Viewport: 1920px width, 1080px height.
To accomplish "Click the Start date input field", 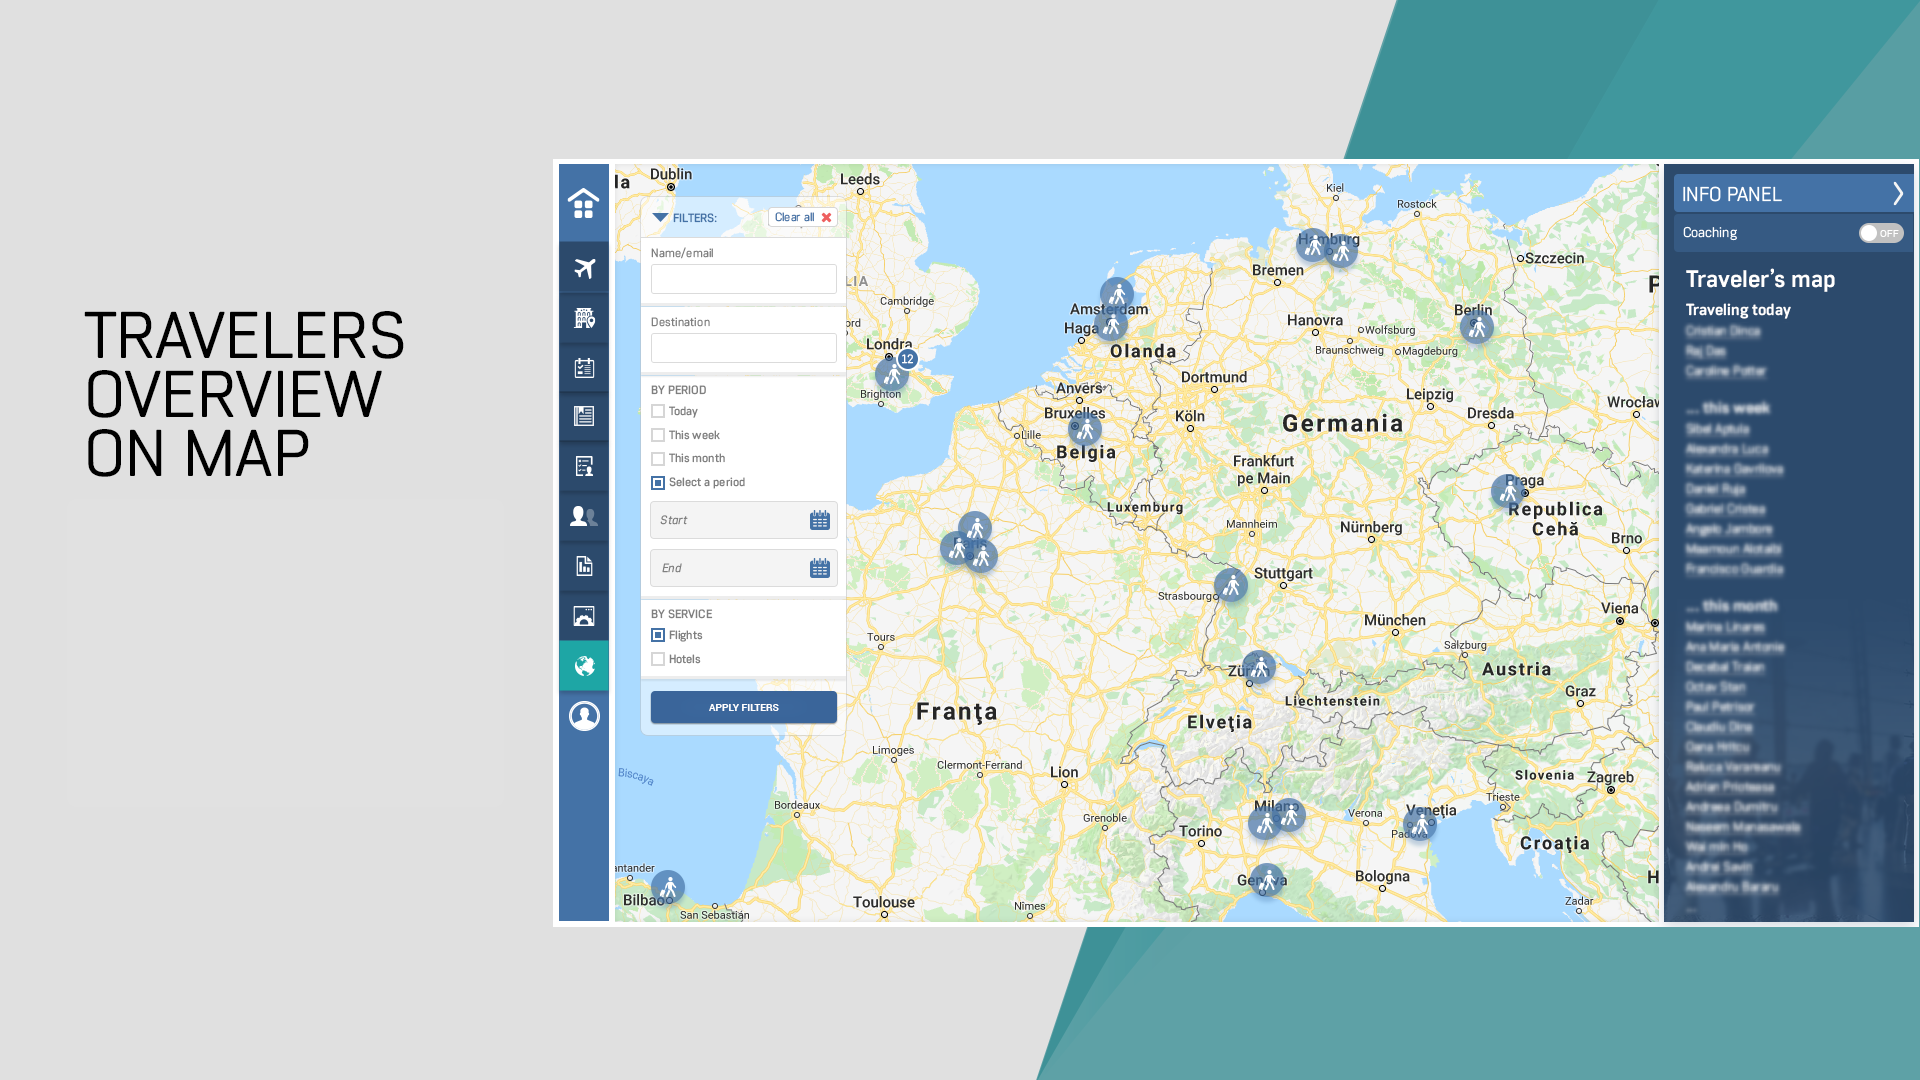I will click(744, 520).
